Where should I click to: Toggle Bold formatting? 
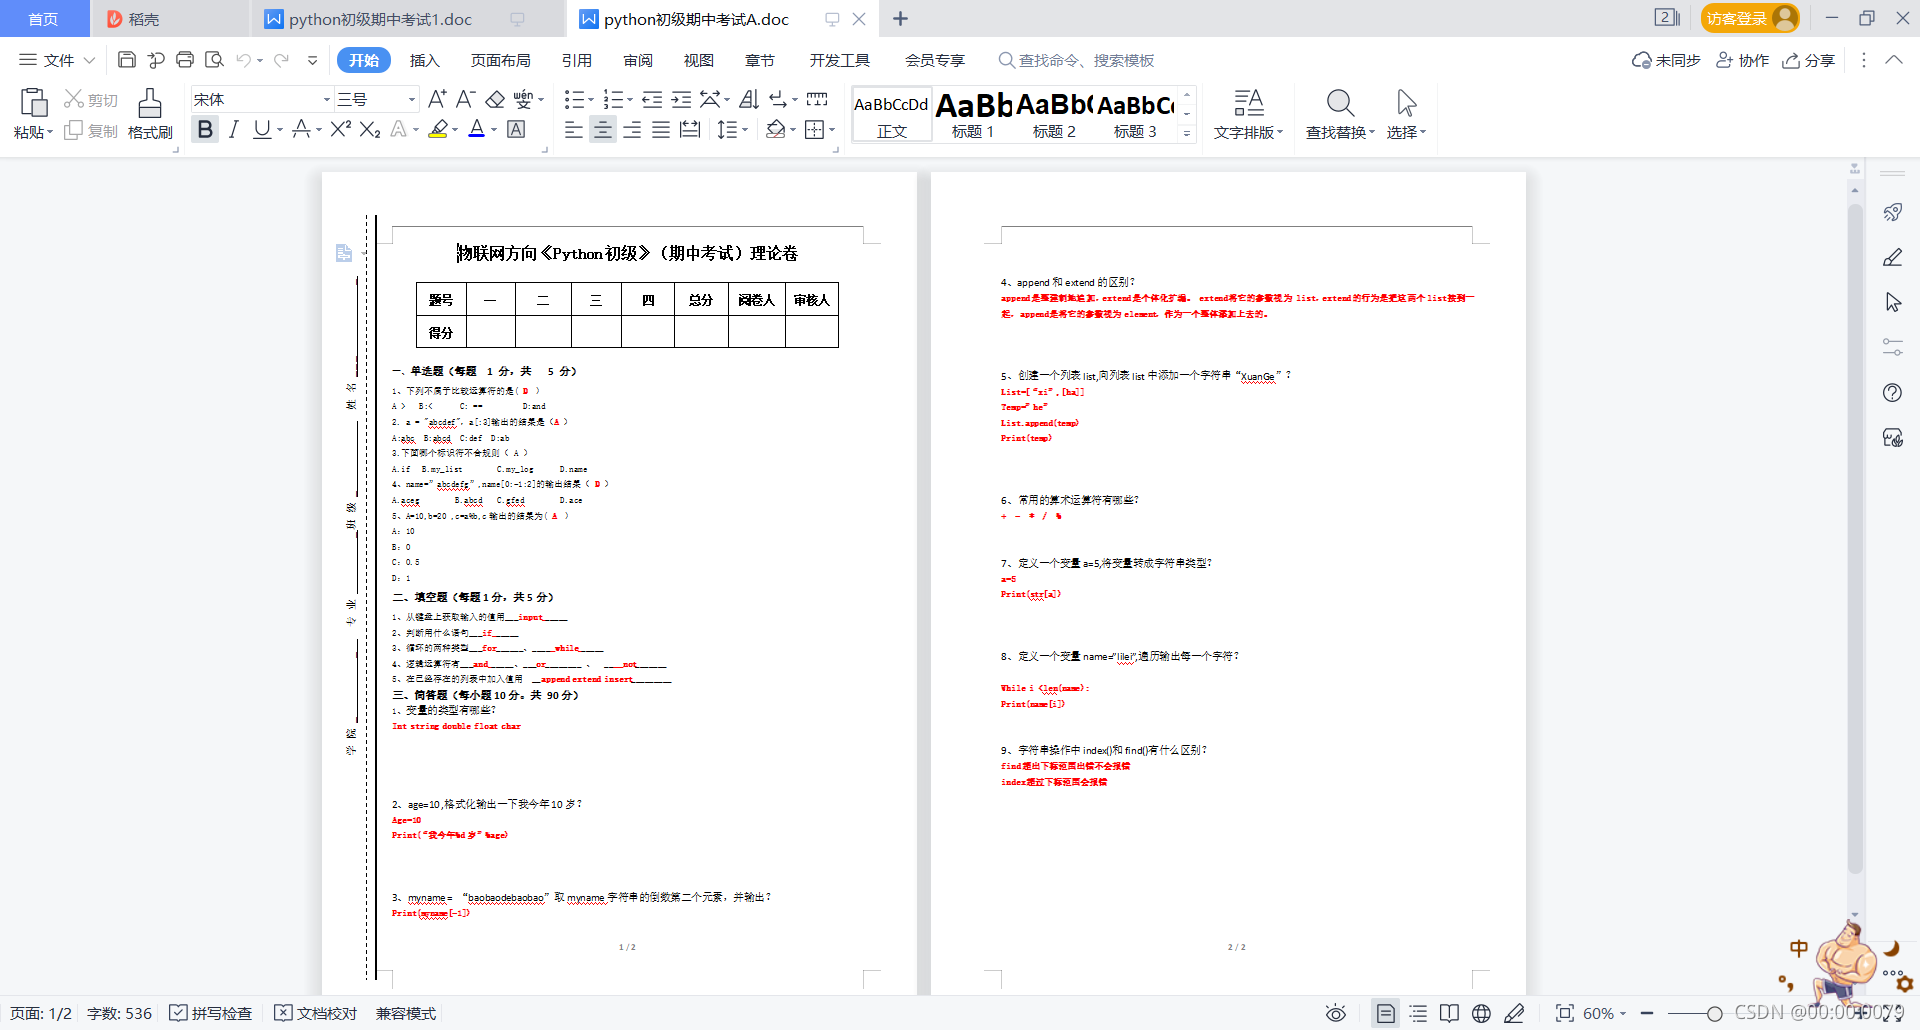(205, 129)
